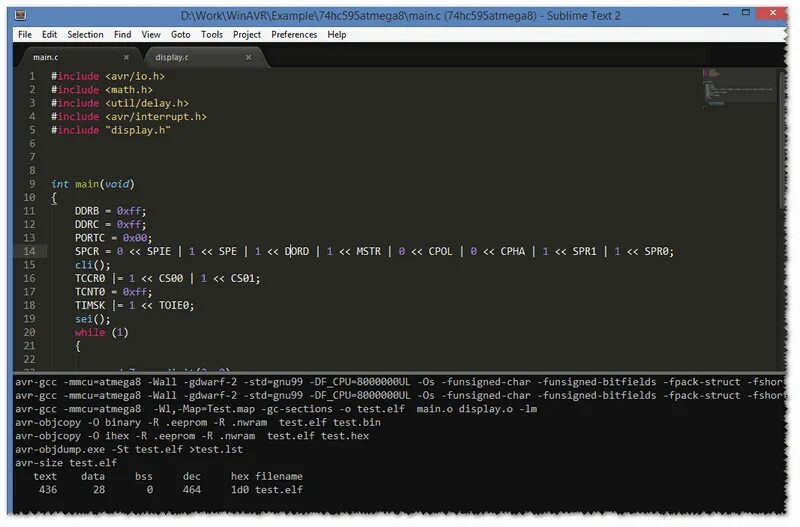Click the editor vertical scrollbar thumb
Screen dimensions: 800x527
[x=783, y=139]
